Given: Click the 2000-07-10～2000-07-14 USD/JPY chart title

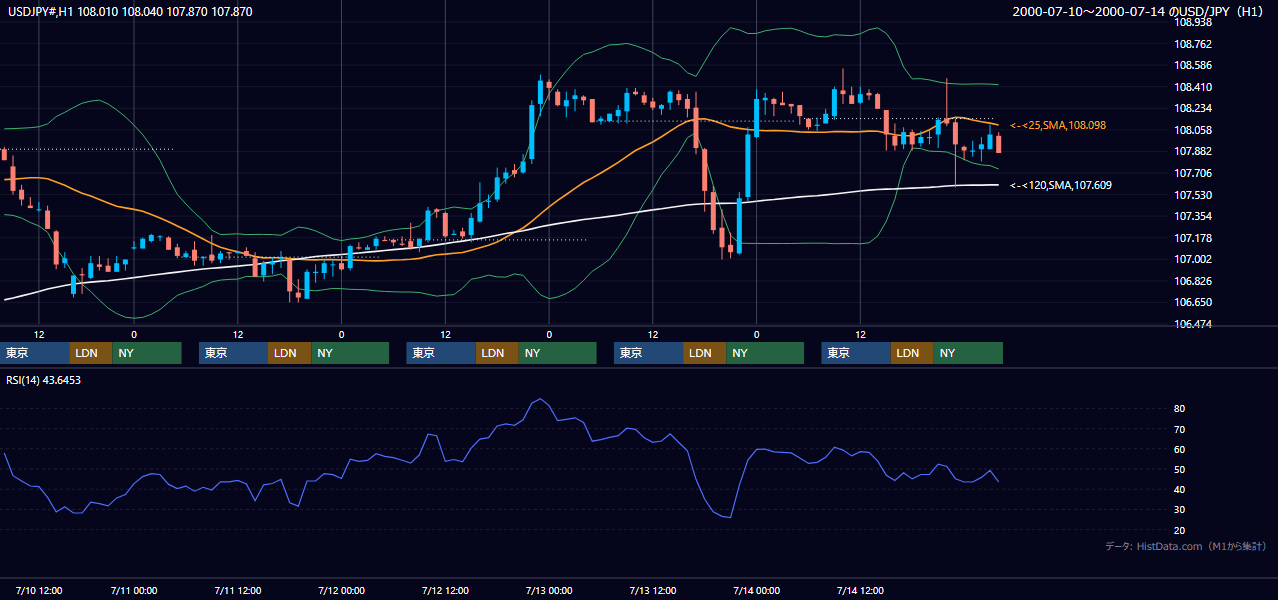Looking at the screenshot, I should click(1140, 12).
